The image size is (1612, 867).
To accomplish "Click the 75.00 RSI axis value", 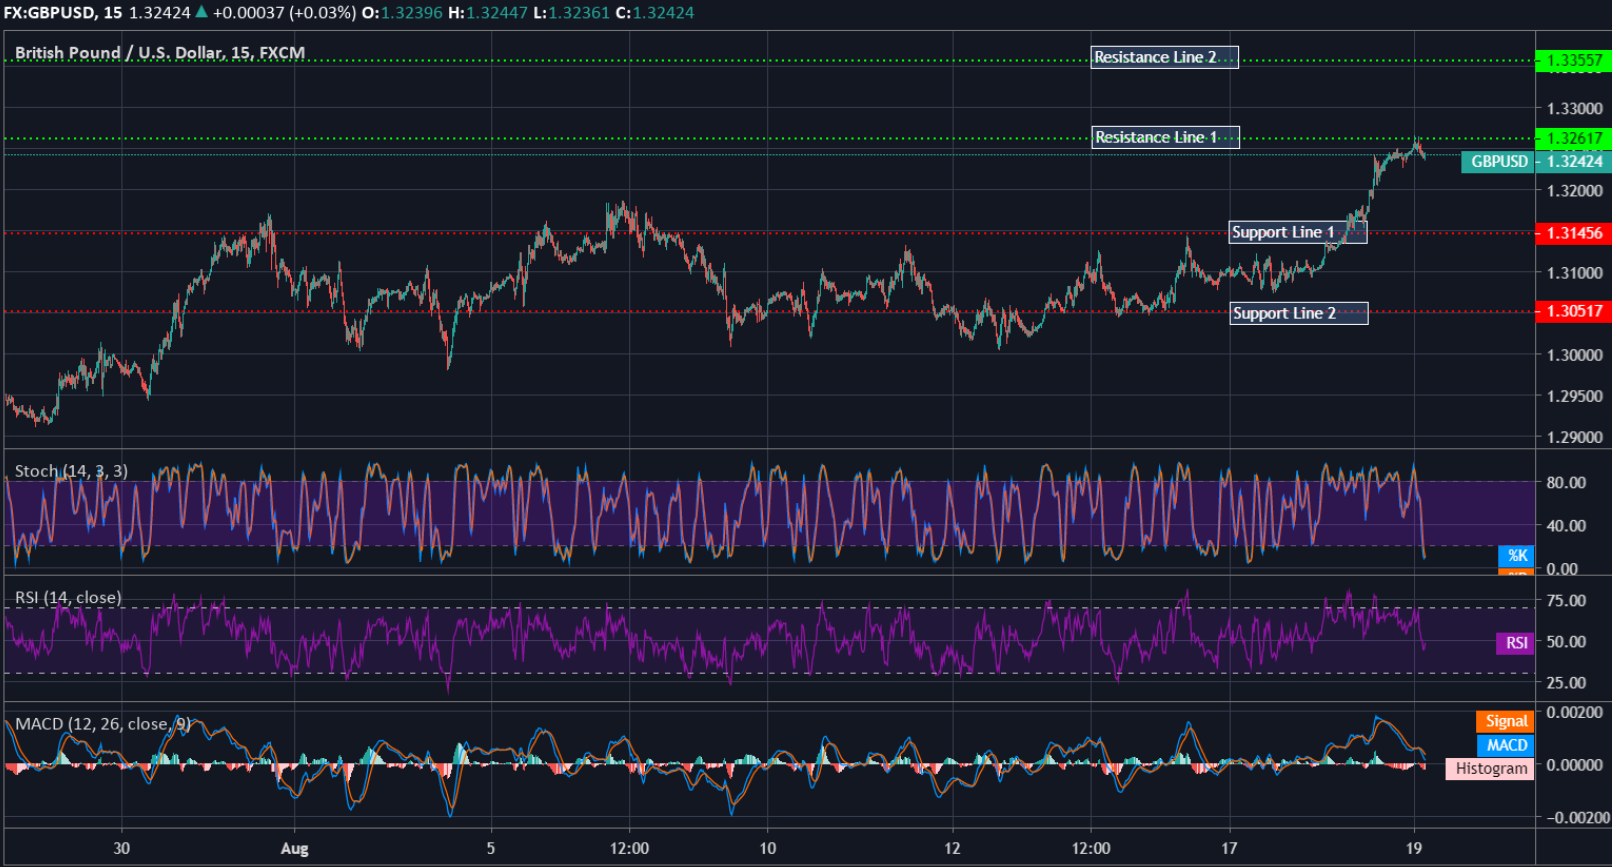I will (1566, 600).
